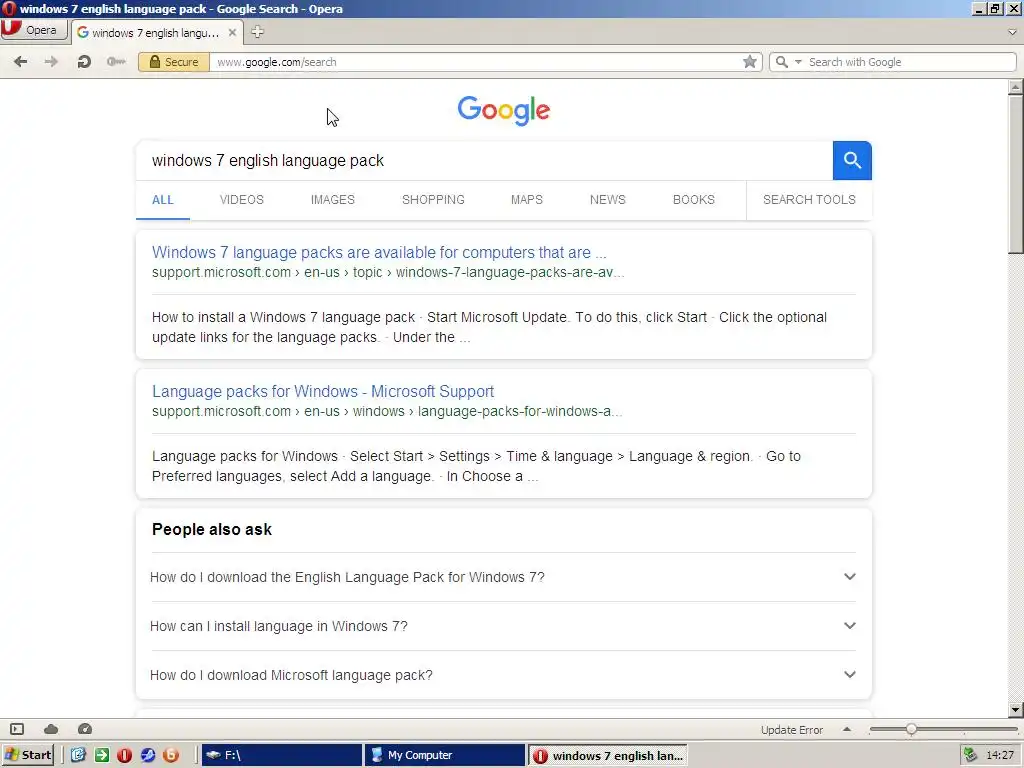The image size is (1024, 768).
Task: Click the www.google.com/search address field
Action: [475, 61]
